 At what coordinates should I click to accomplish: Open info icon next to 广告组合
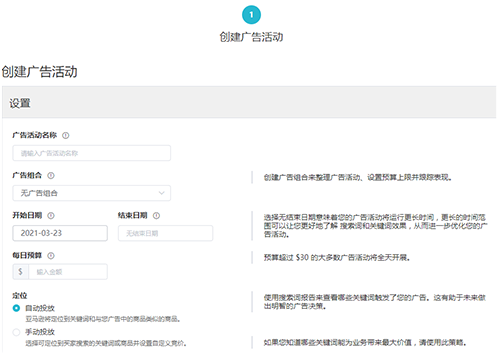[x=51, y=175]
